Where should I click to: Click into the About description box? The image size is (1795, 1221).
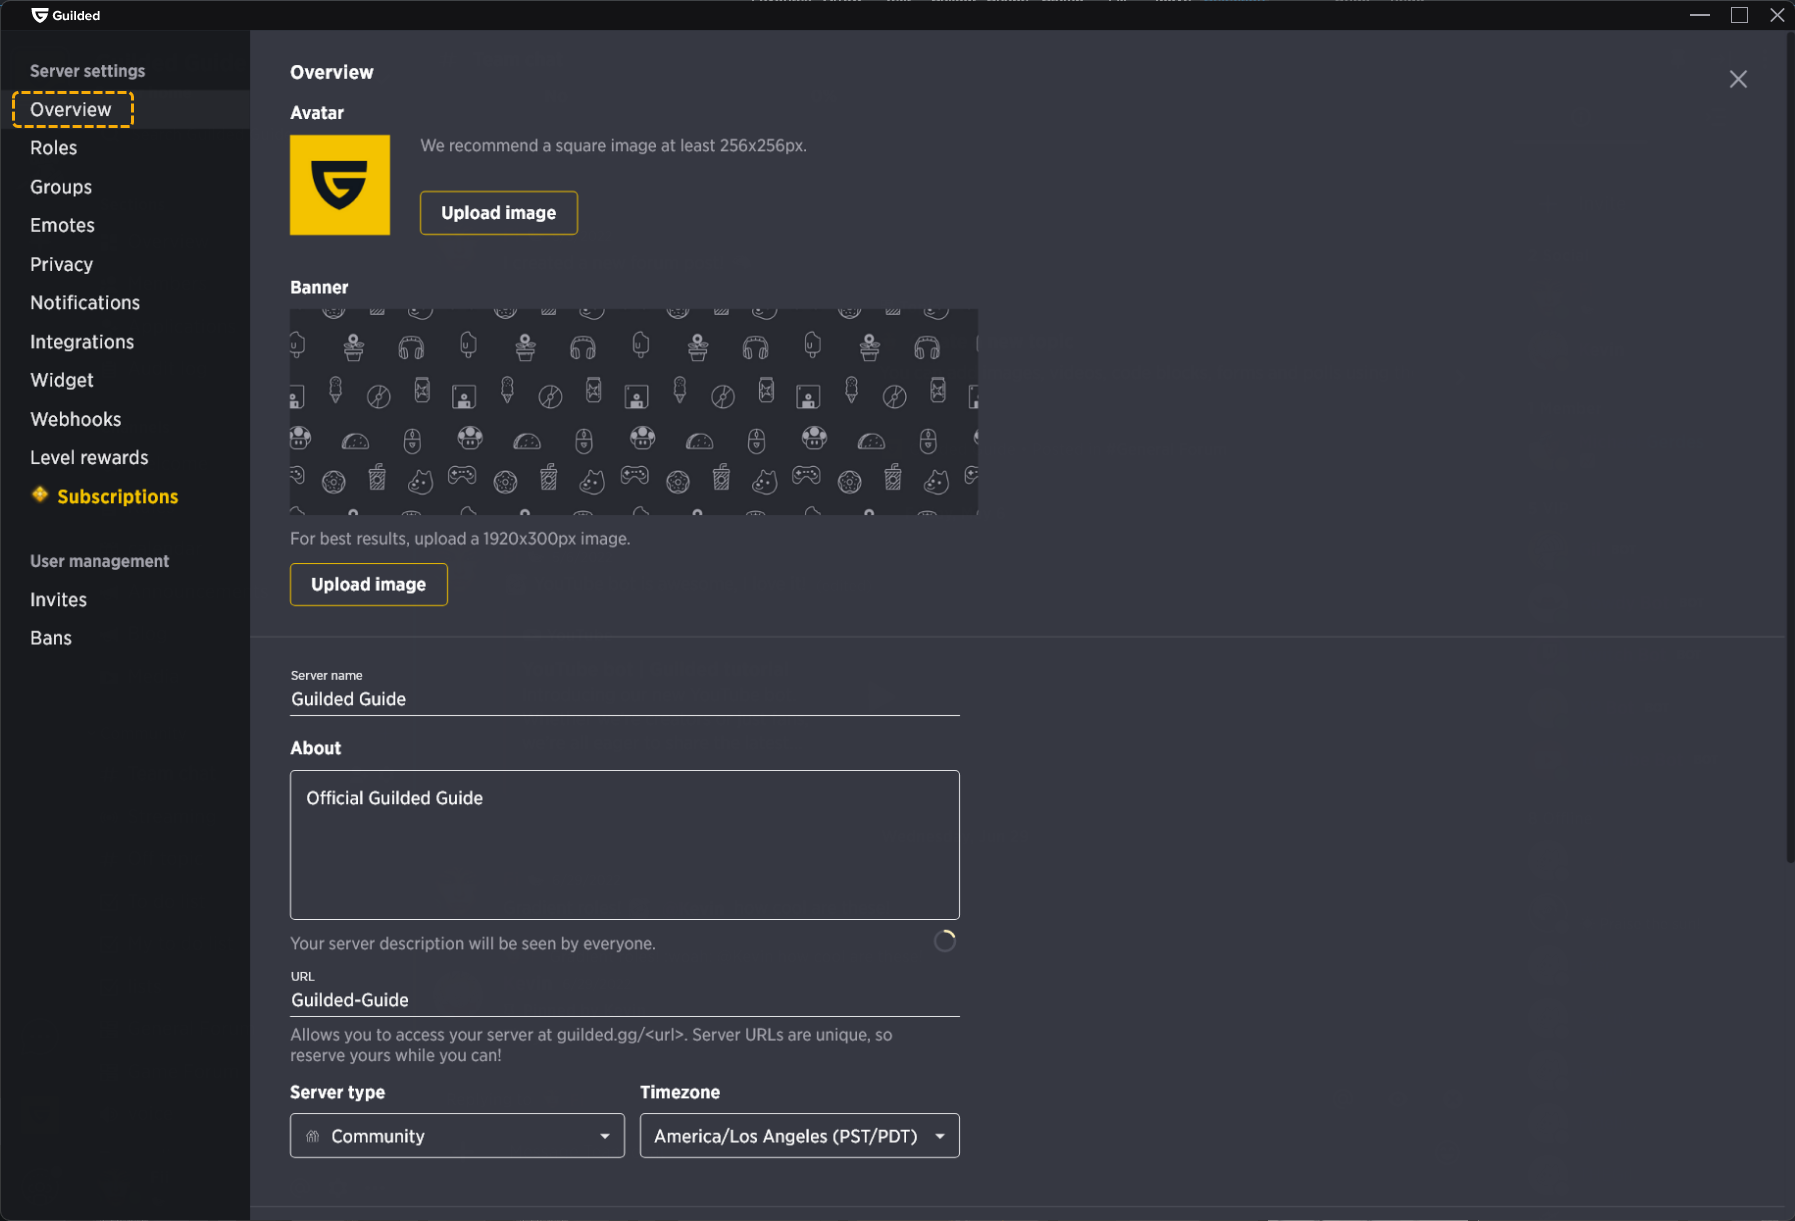[x=625, y=845]
